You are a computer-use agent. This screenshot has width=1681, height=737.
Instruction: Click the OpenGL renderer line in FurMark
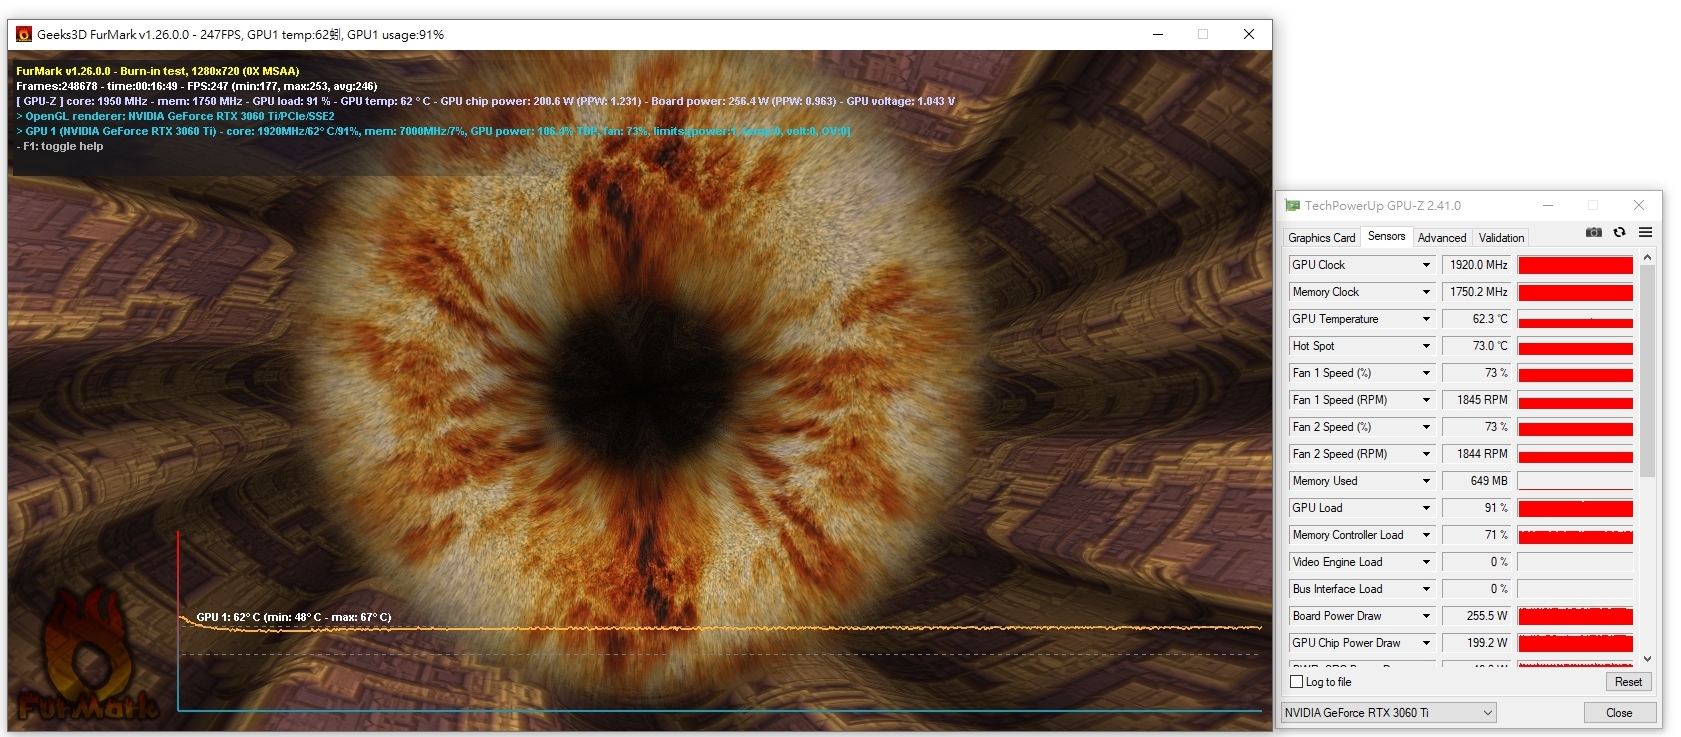[x=175, y=116]
